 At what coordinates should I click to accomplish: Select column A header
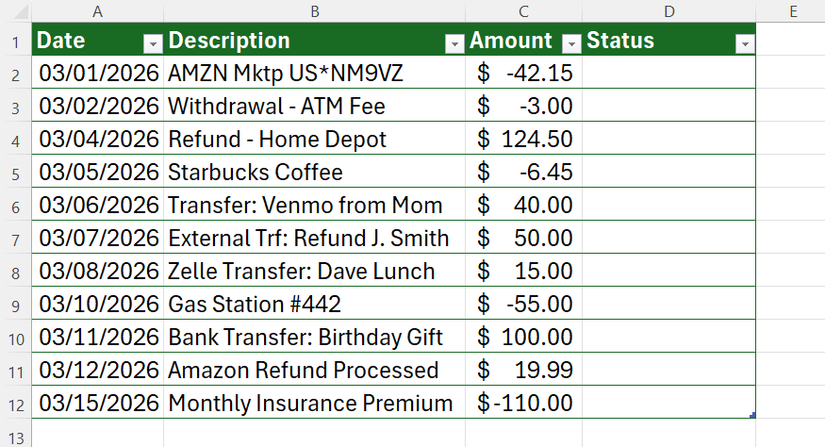point(98,11)
